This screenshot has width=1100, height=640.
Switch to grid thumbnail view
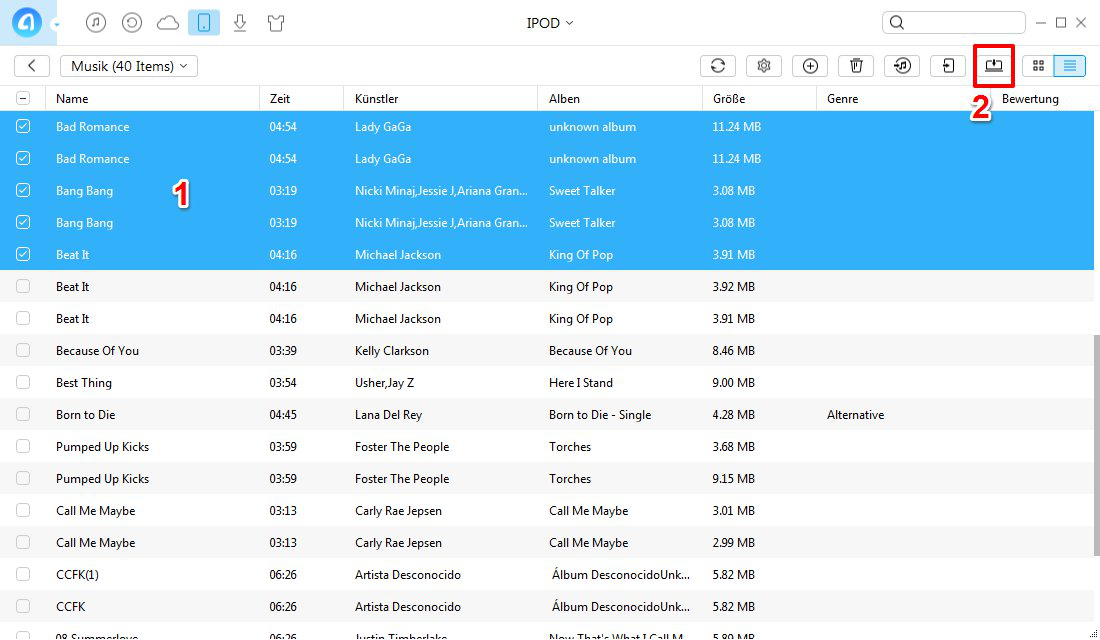[x=1038, y=66]
